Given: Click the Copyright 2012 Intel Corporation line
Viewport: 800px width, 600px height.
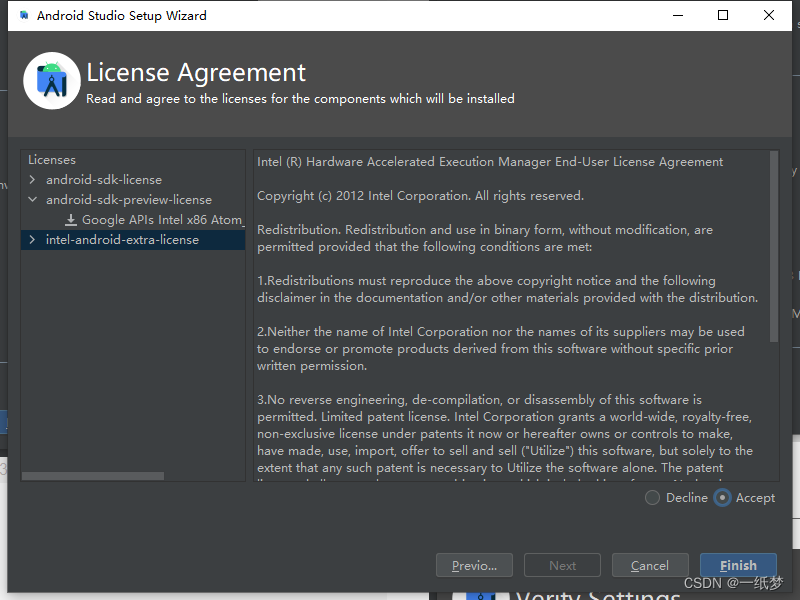Looking at the screenshot, I should [x=420, y=196].
